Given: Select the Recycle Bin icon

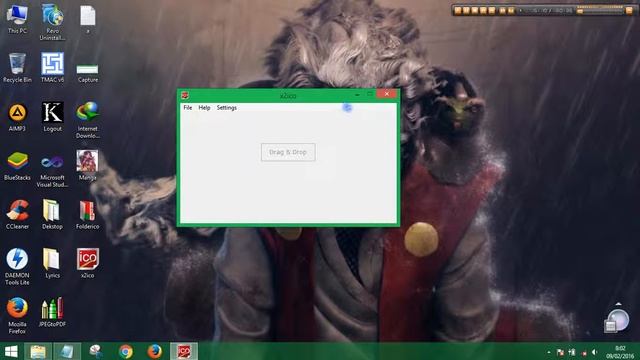Looking at the screenshot, I should click(17, 68).
